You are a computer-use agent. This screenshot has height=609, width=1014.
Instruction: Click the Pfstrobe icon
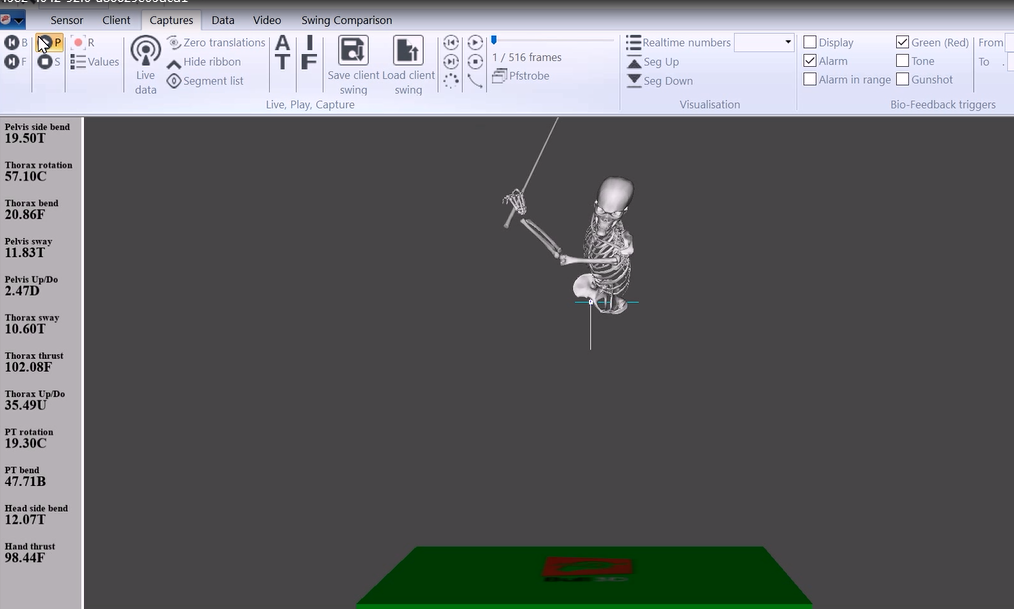tap(500, 76)
